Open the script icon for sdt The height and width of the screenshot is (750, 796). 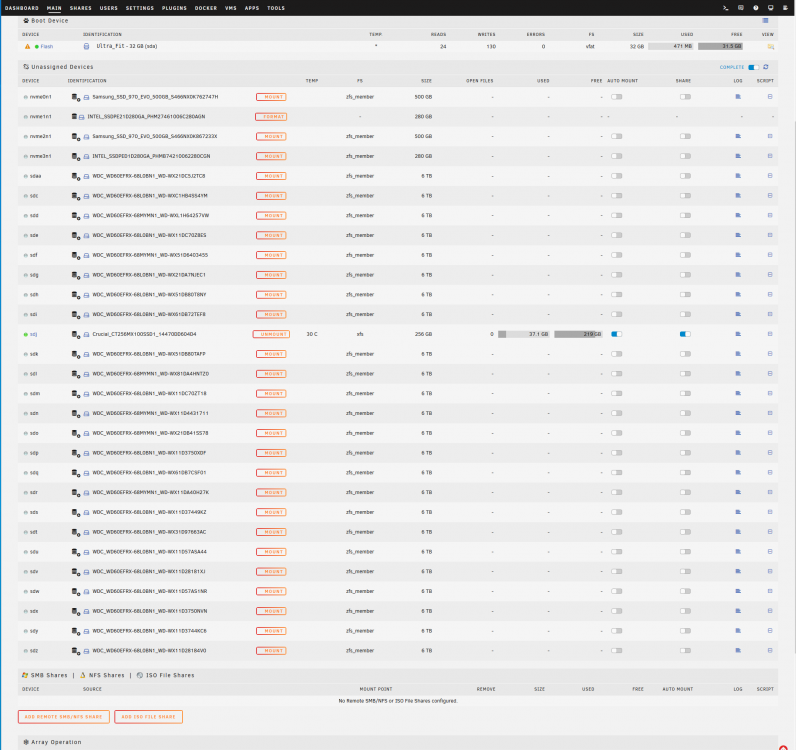point(770,532)
